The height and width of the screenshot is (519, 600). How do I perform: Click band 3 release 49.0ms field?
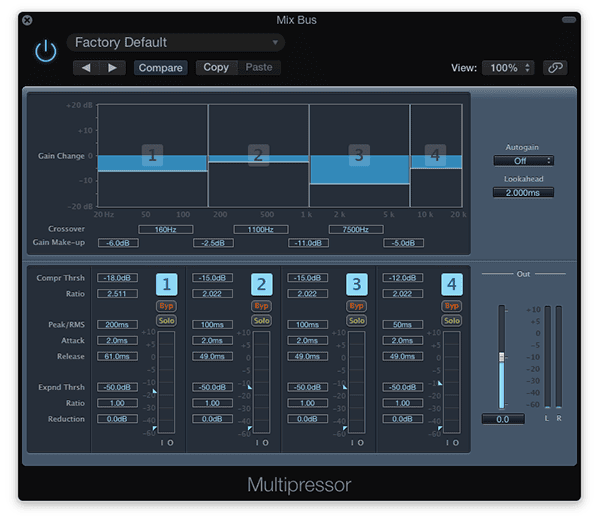[308, 356]
